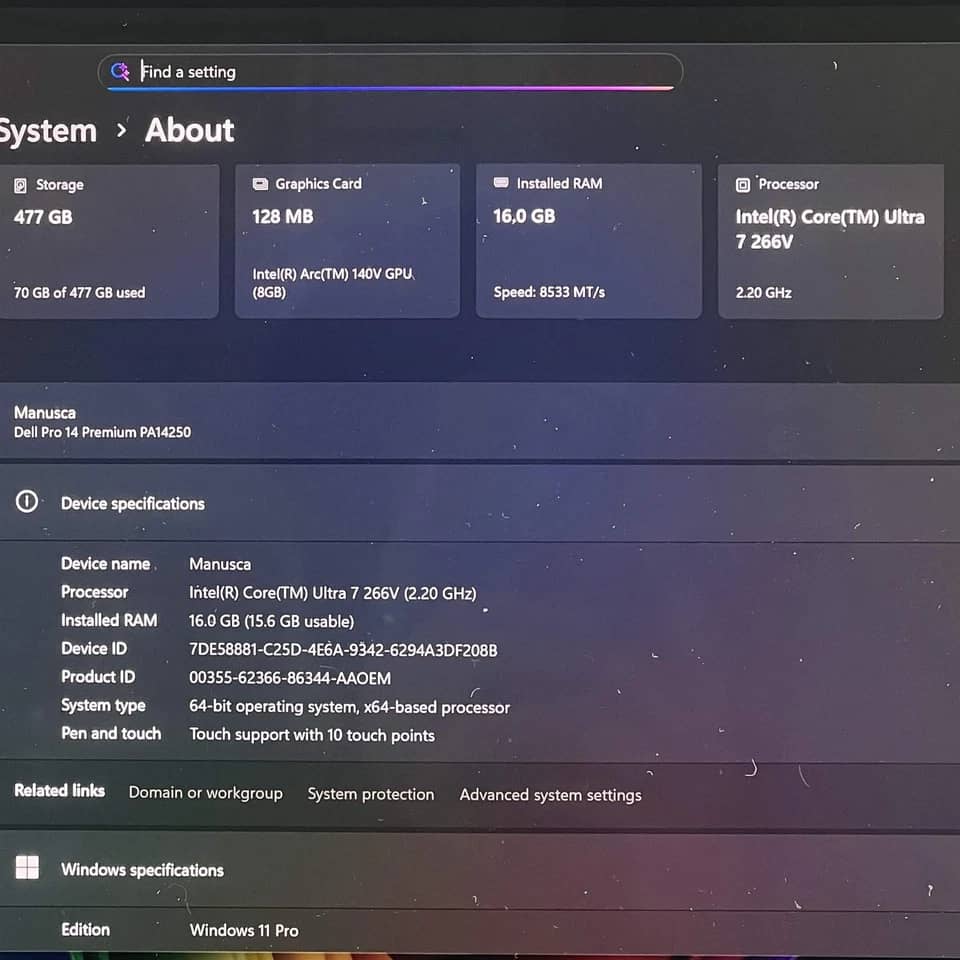Open the Storage card showing 477 GB
Viewport: 960px width, 960px height.
(109, 241)
